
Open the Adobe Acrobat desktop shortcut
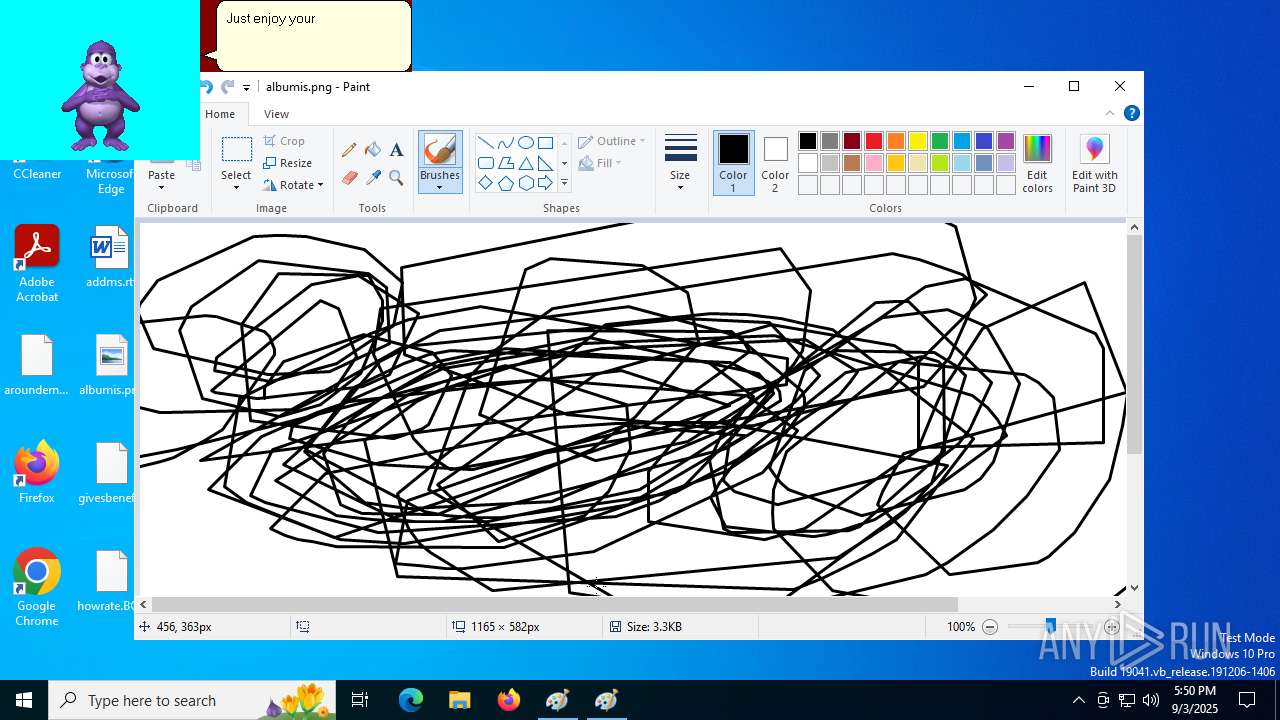pos(37,264)
